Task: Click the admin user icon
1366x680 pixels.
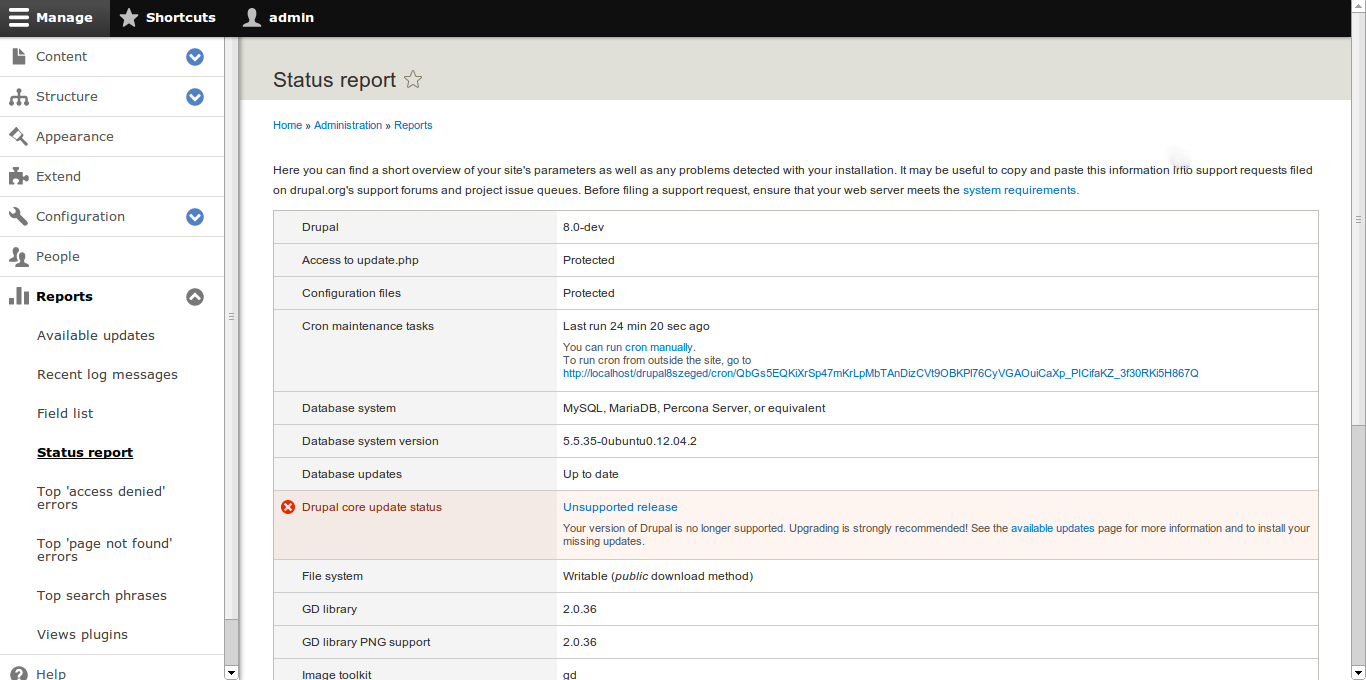Action: click(x=252, y=18)
